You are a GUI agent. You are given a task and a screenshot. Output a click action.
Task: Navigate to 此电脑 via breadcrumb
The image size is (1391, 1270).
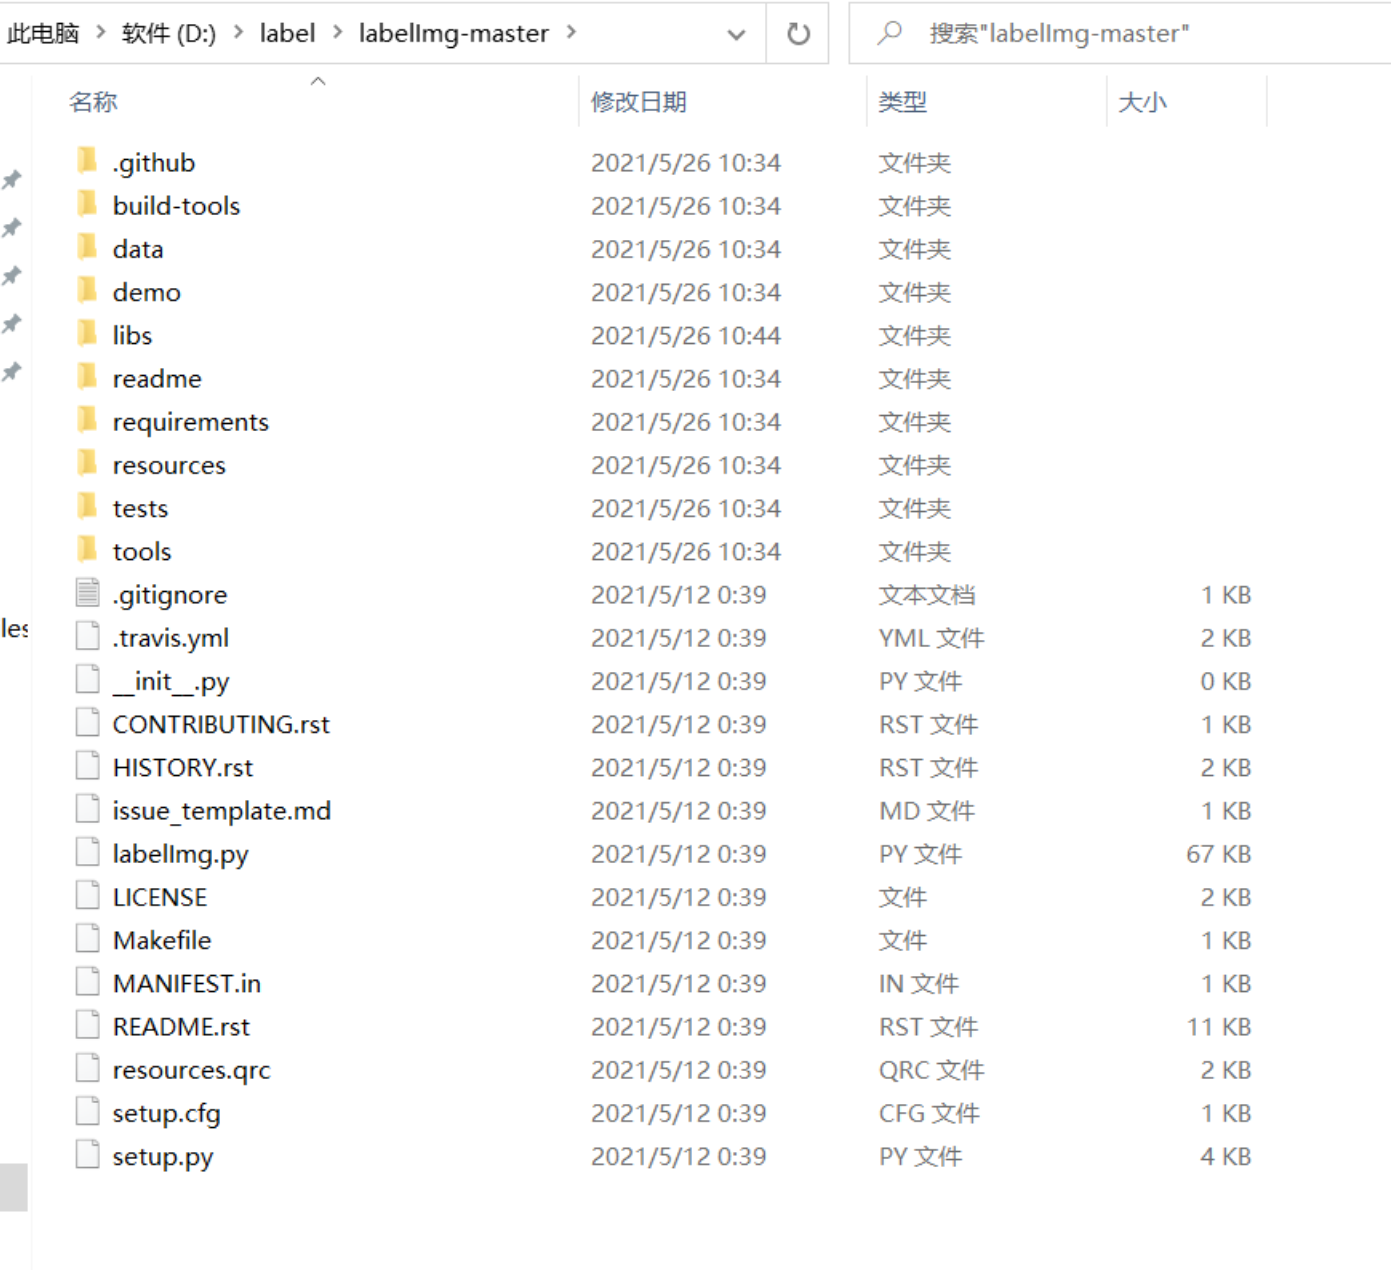pos(43,33)
